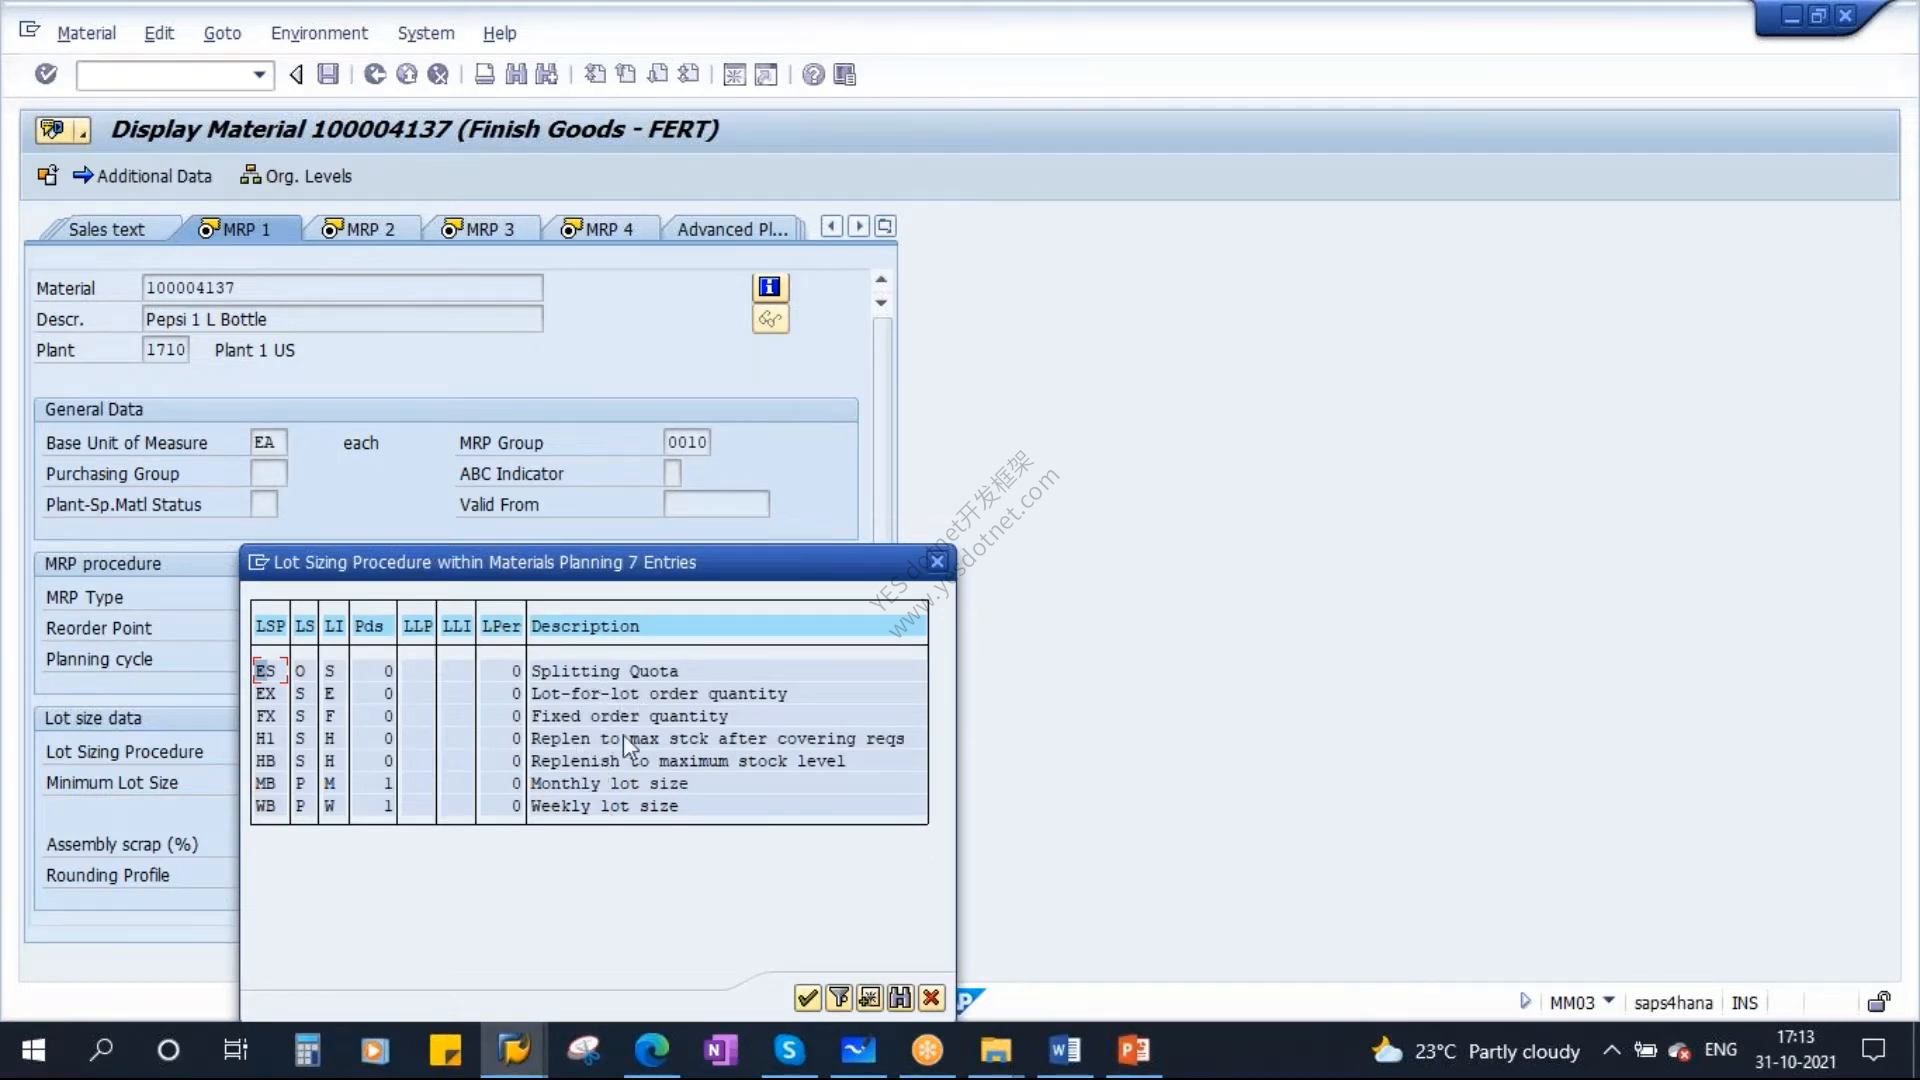
Task: Click the green Back arrow icon
Action: [374, 74]
